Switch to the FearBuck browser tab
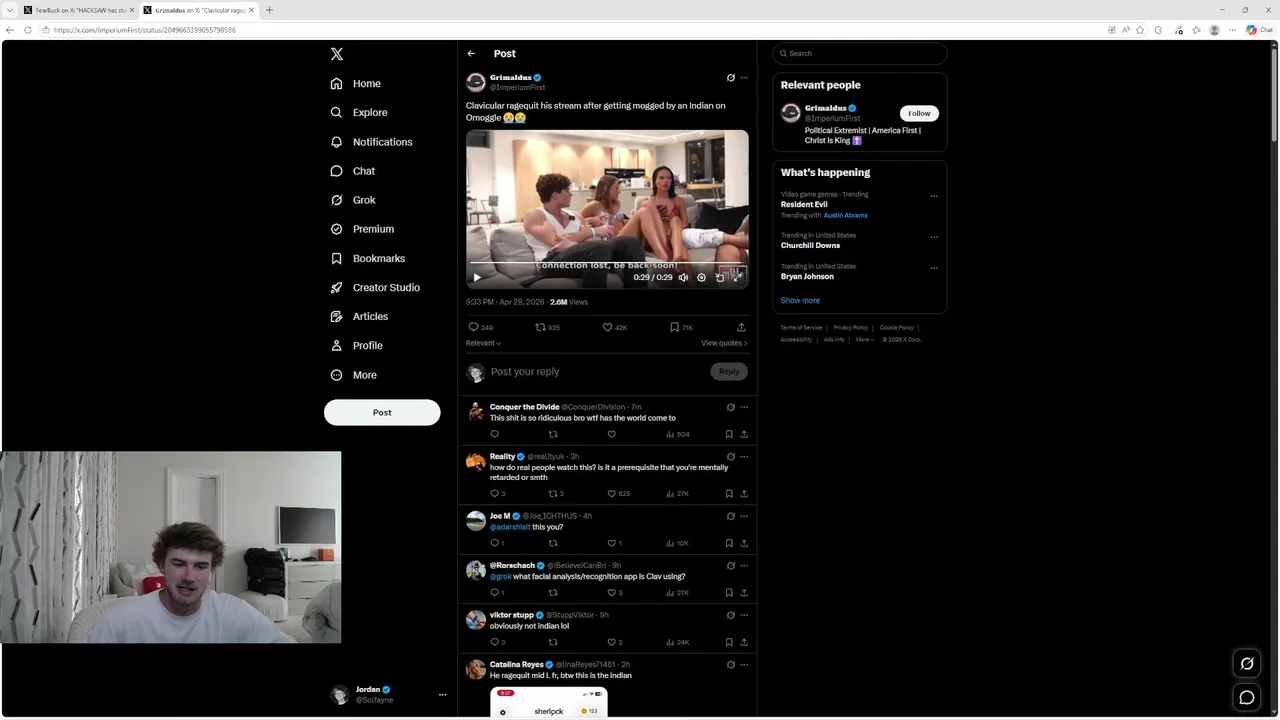Image resolution: width=1280 pixels, height=720 pixels. 79,10
